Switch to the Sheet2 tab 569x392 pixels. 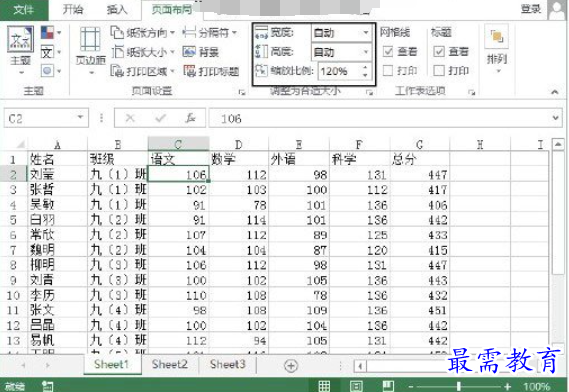(170, 364)
